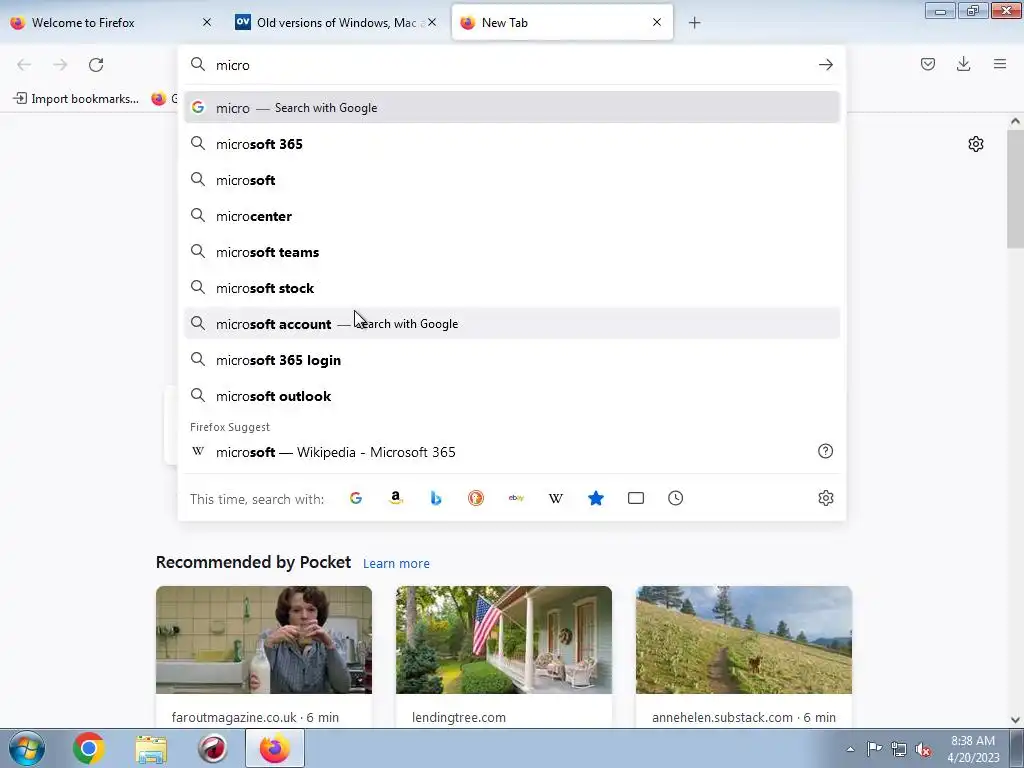
Task: Open the Windows Start menu
Action: click(x=27, y=748)
